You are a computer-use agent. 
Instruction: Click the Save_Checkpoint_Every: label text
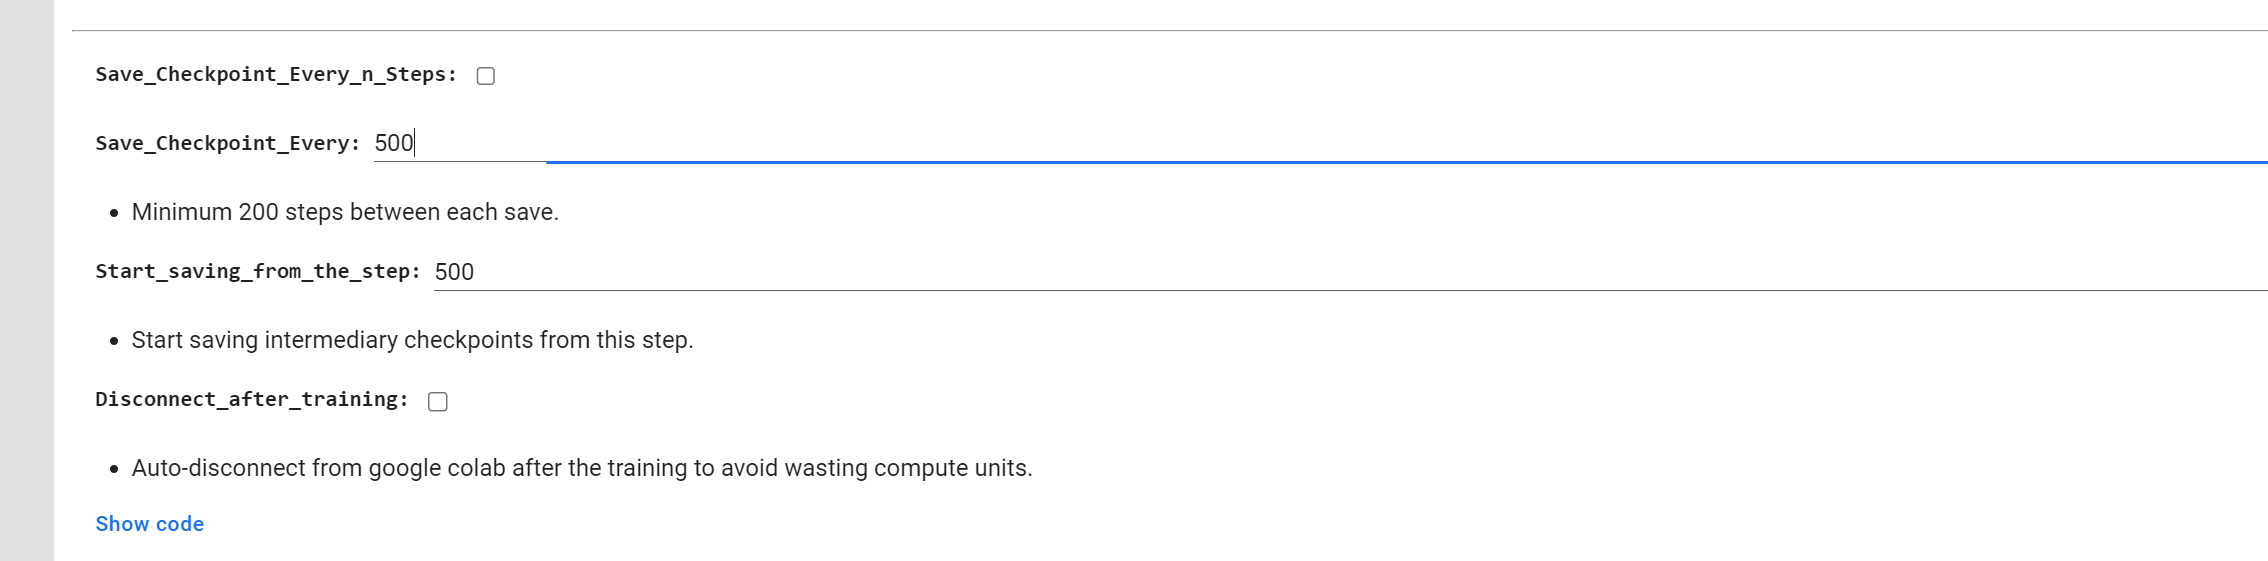228,144
